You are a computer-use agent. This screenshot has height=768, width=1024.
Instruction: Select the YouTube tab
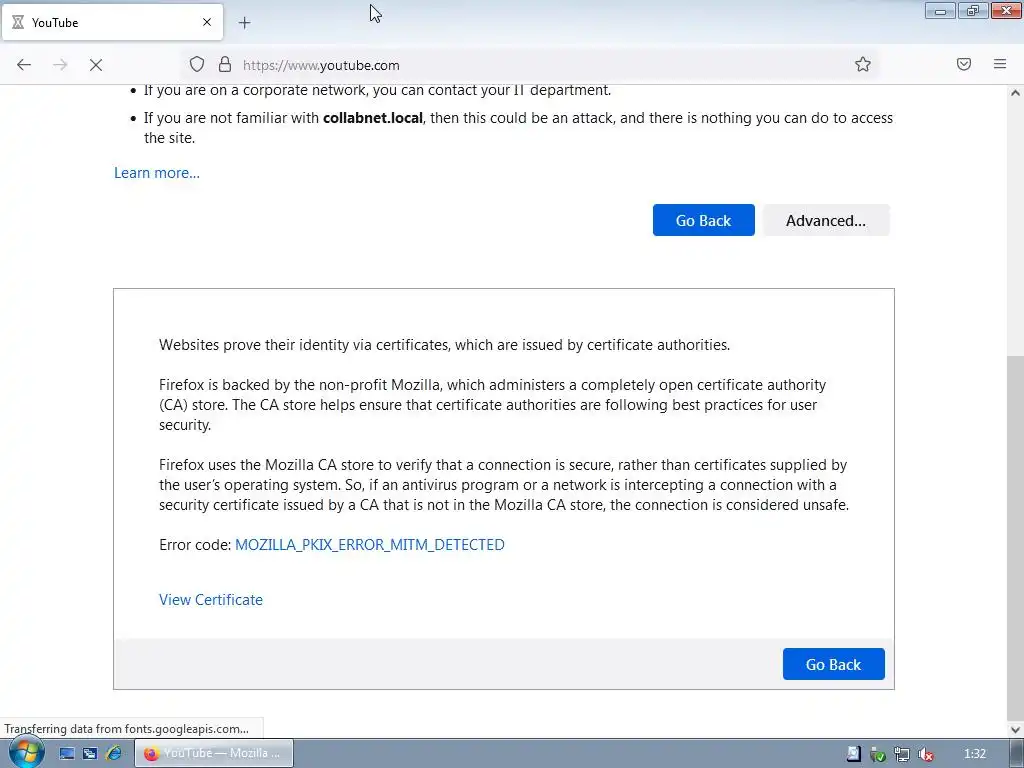pos(112,22)
